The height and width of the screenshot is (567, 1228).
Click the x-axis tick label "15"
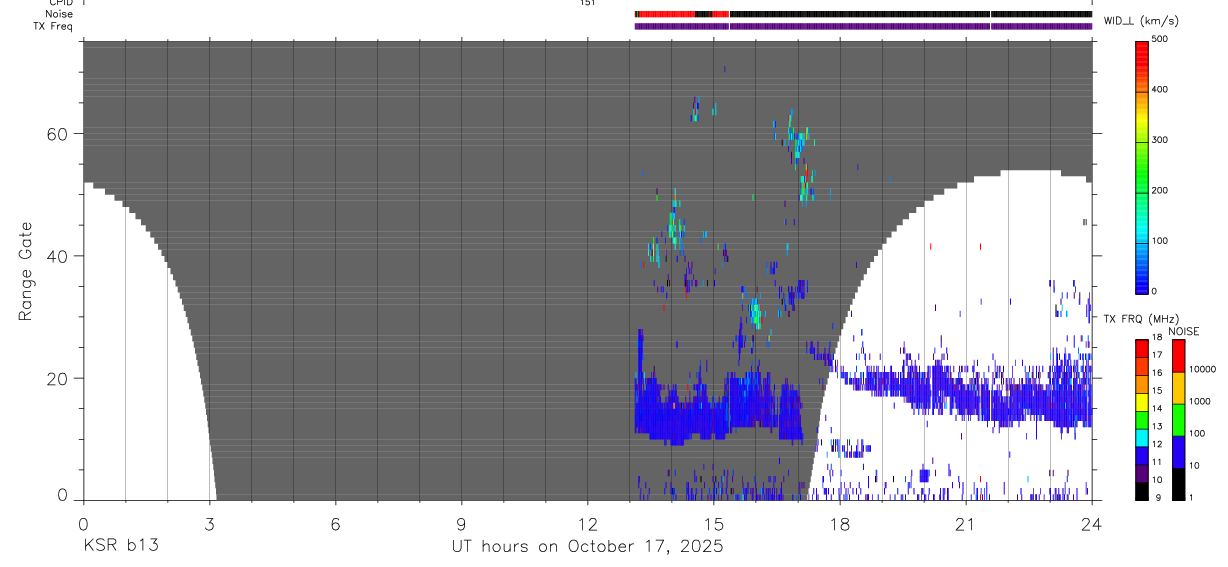(713, 524)
